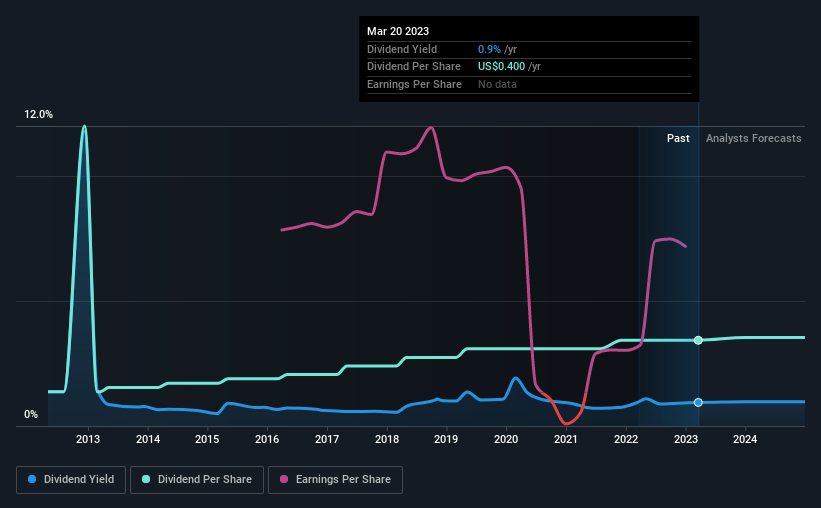Toggle the Earnings Per Share legend button
Image resolution: width=821 pixels, height=508 pixels.
(335, 480)
